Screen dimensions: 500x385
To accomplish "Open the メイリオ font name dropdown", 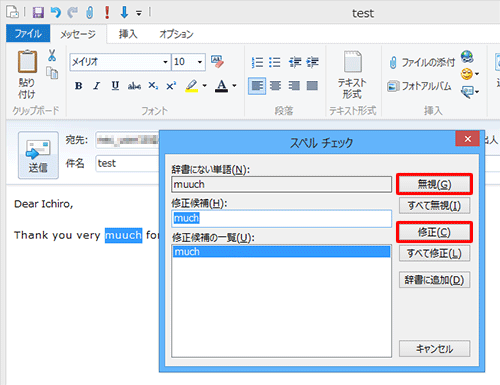I will pos(165,62).
